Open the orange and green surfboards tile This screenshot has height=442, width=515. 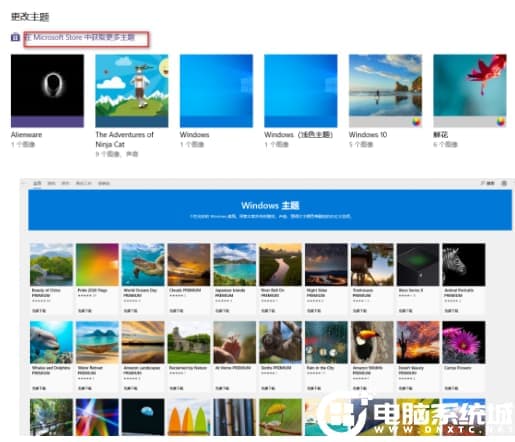tap(189, 417)
